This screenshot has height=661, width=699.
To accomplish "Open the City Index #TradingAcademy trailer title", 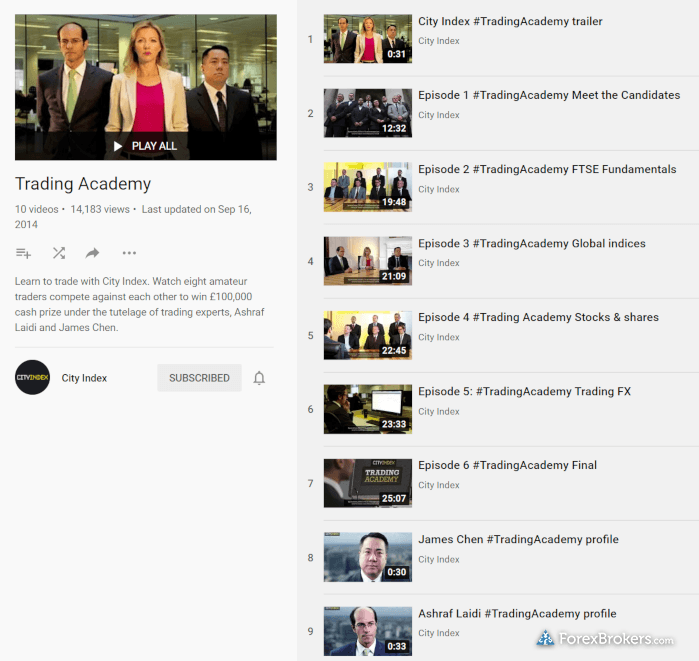I will click(510, 21).
